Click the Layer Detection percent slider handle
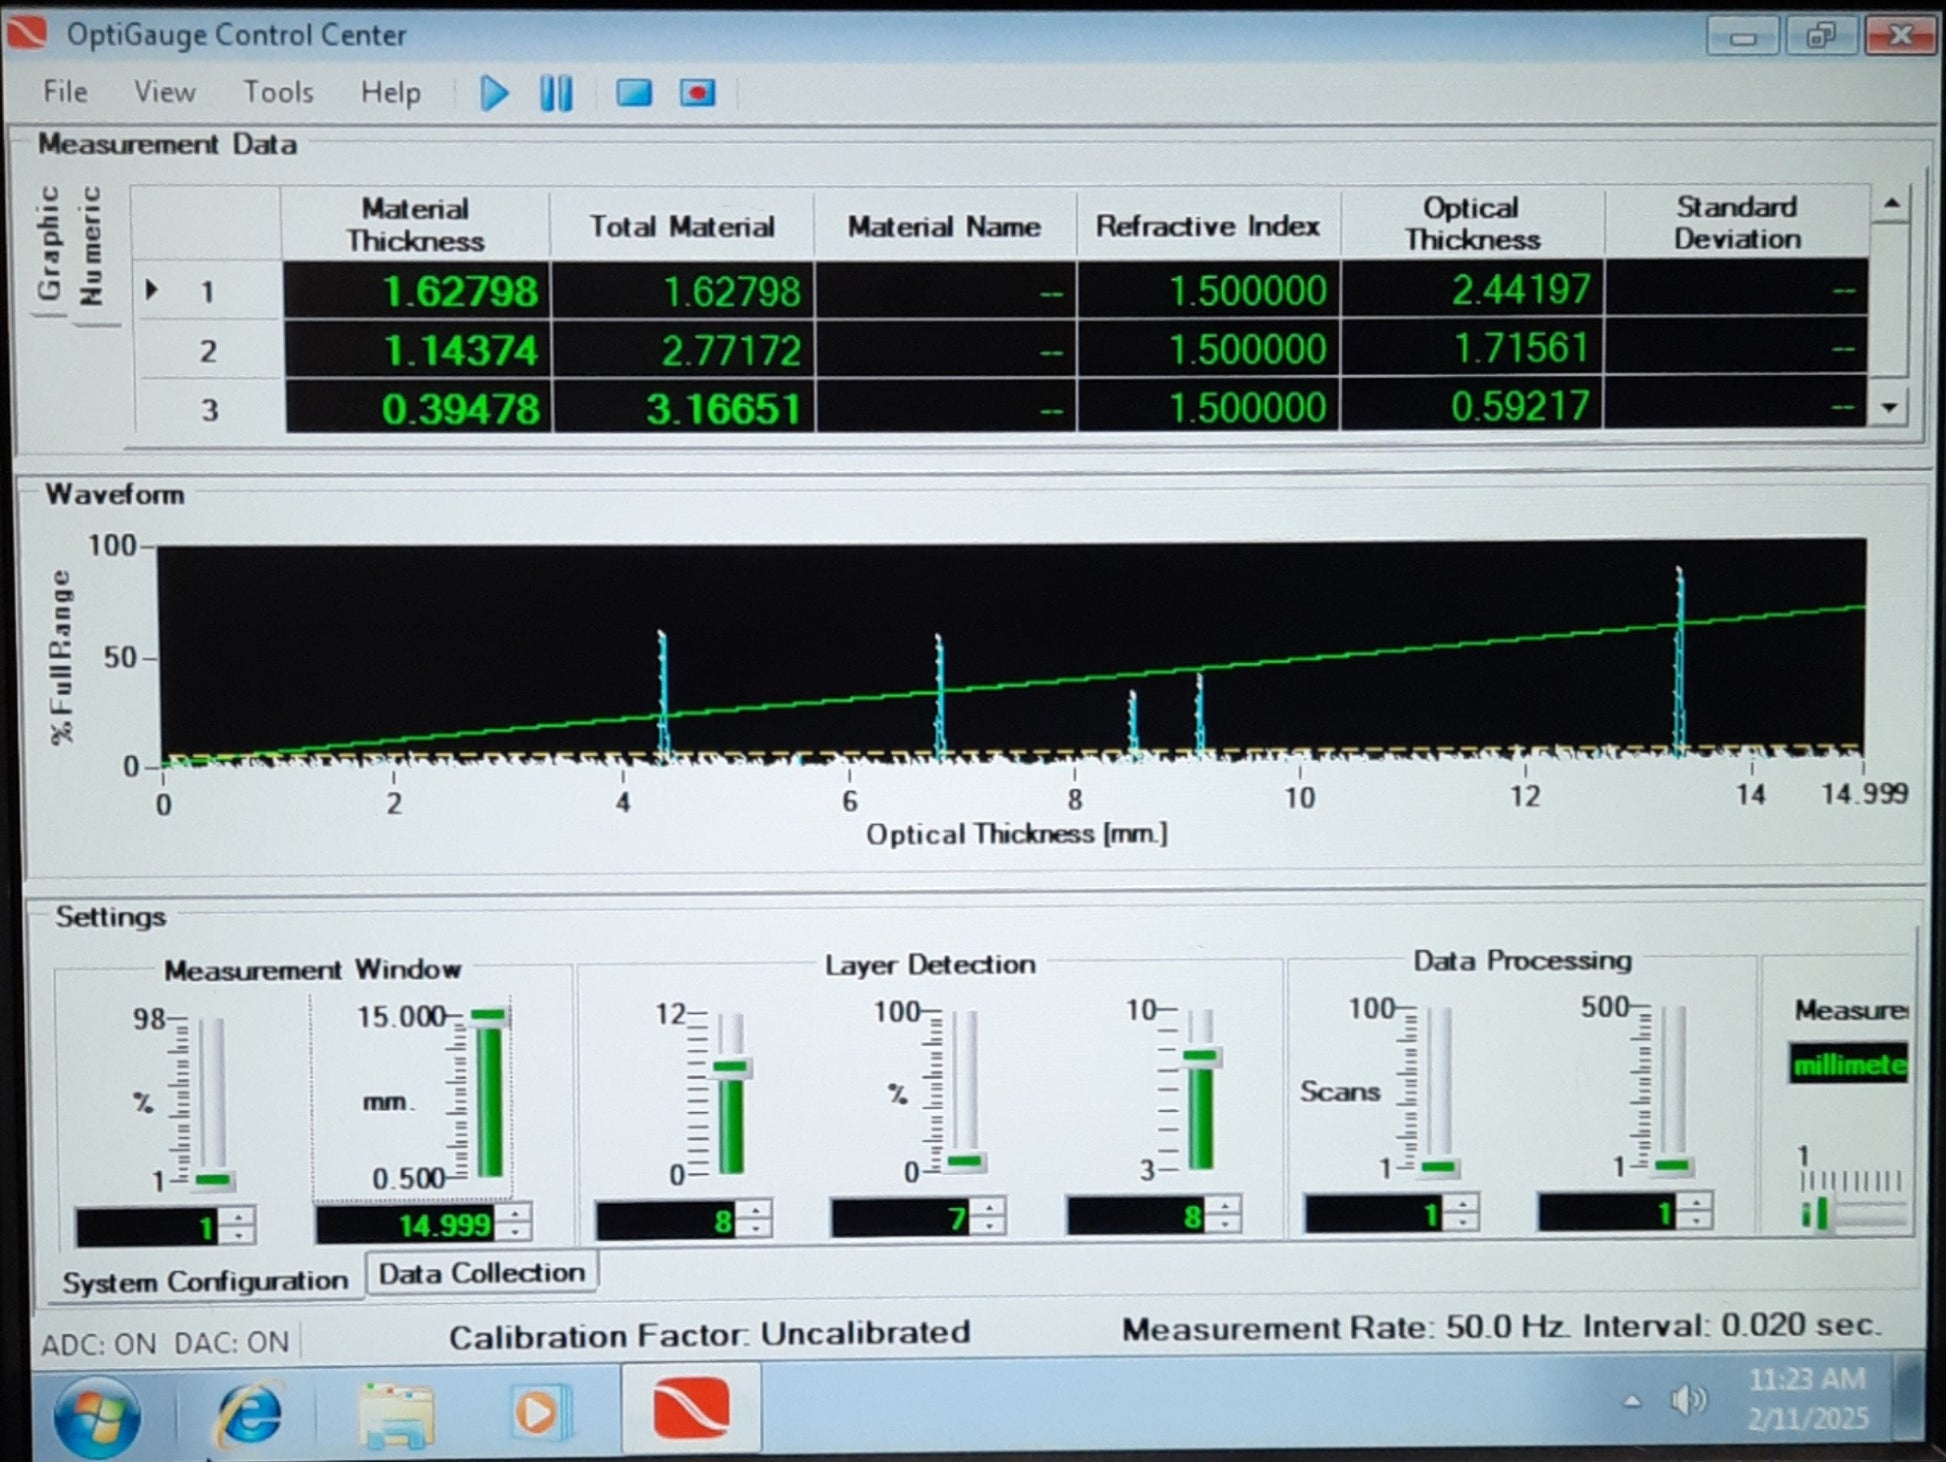The width and height of the screenshot is (1946, 1462). click(965, 1161)
